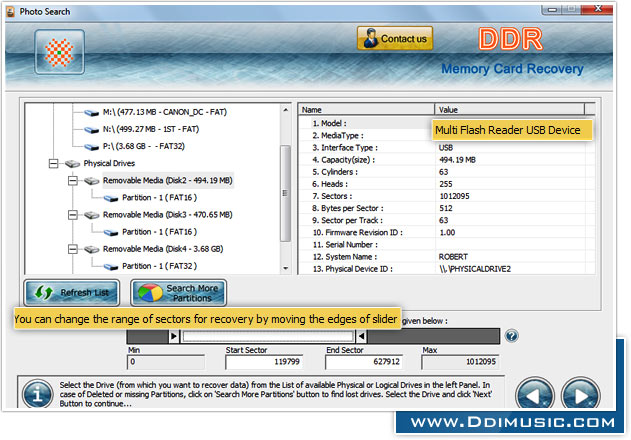The height and width of the screenshot is (440, 631).
Task: Click the Value column header
Action: pyautogui.click(x=509, y=109)
